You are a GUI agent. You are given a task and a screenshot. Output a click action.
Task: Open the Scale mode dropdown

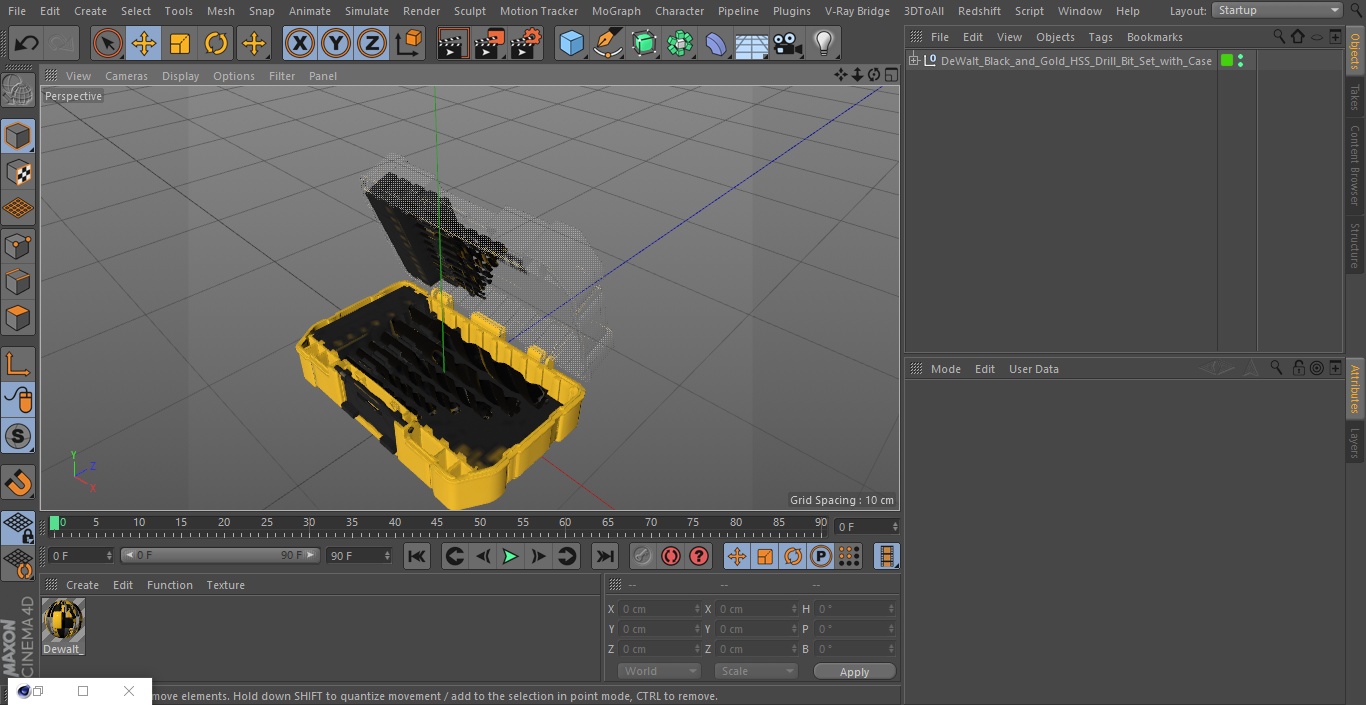click(755, 671)
